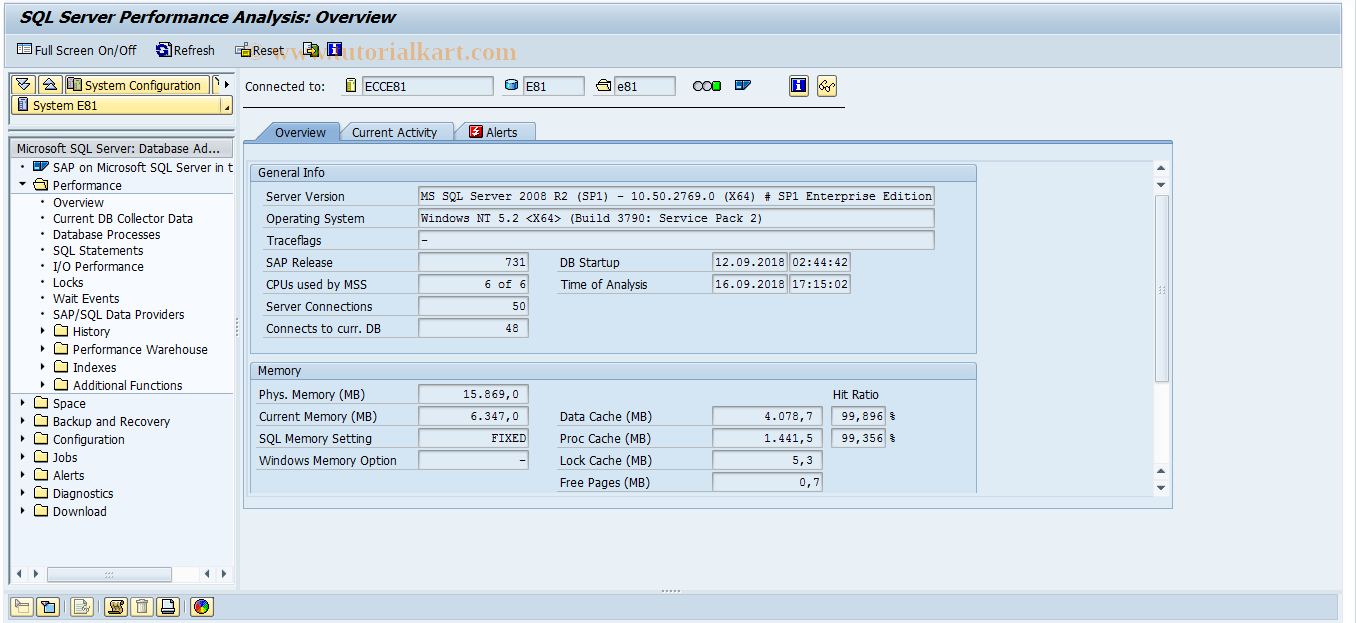
Task: Open Current DB Collector Data
Action: pos(123,218)
